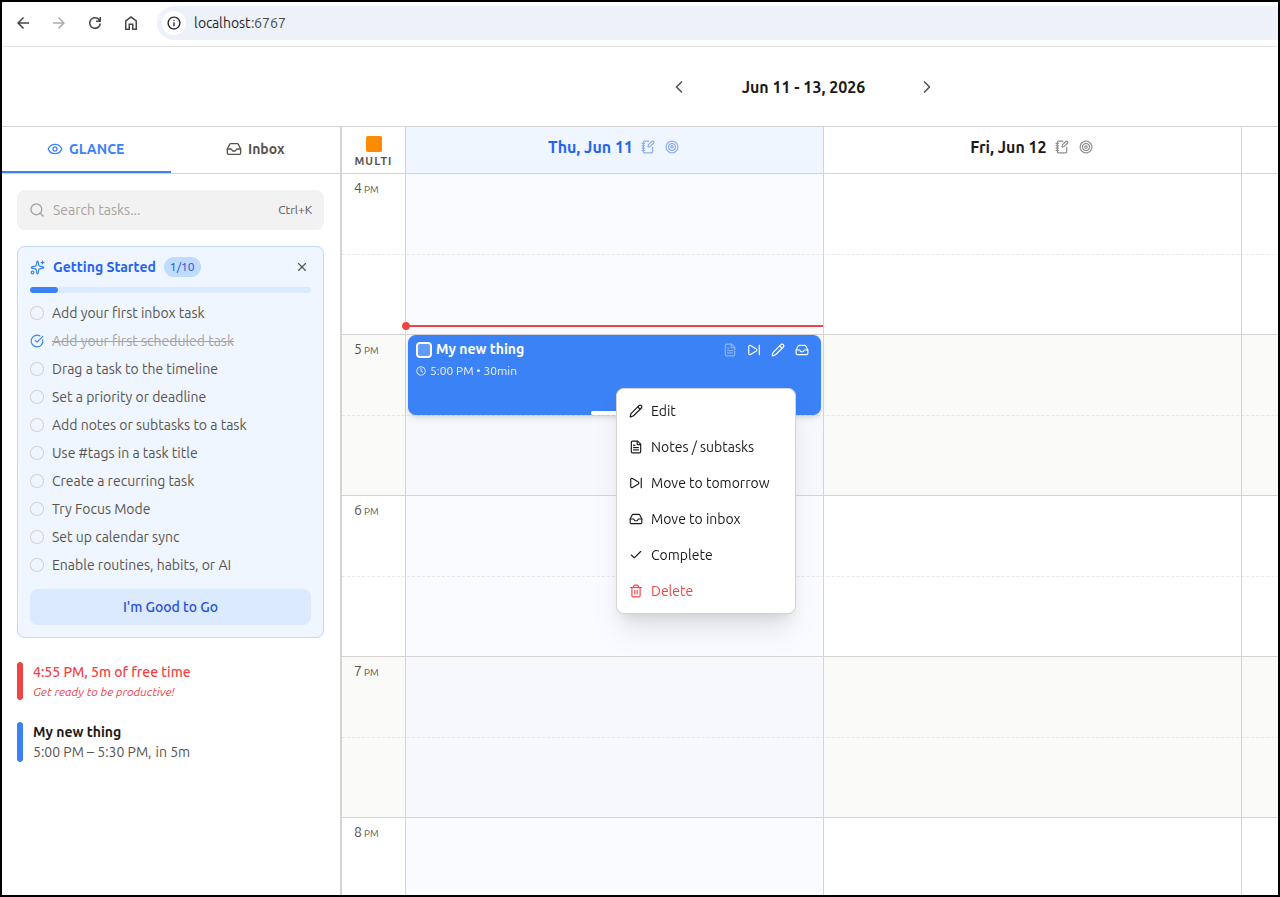Open the browser home page
This screenshot has height=897, width=1280.
(x=131, y=23)
